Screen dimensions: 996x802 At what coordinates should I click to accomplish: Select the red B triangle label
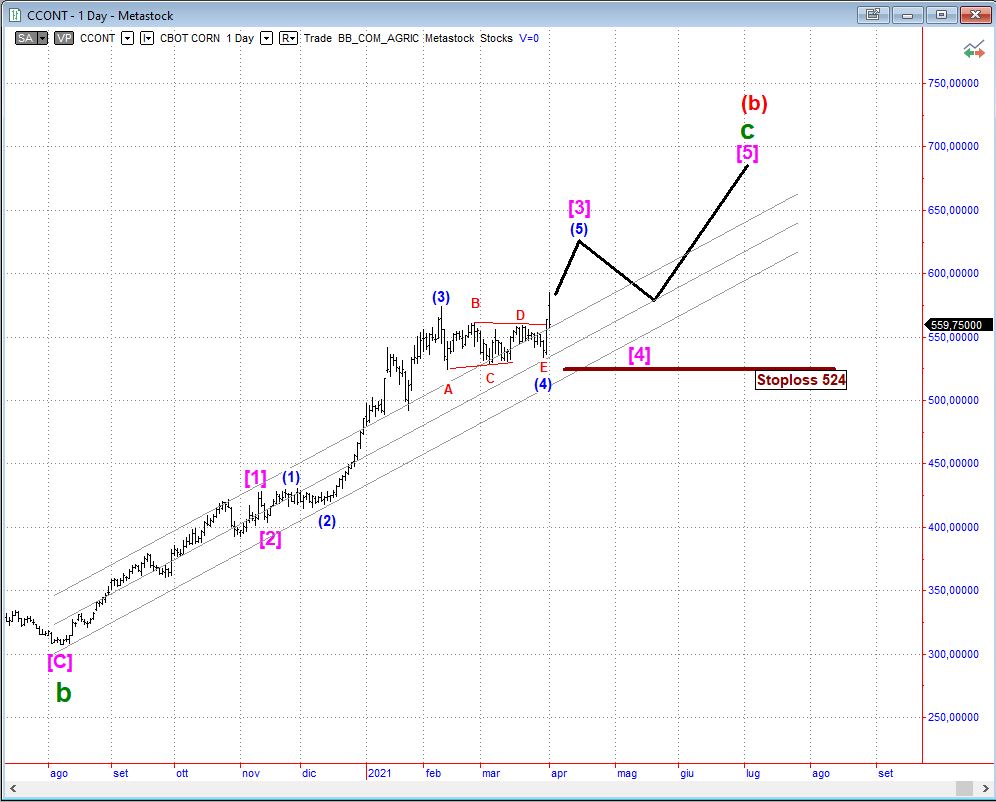pyautogui.click(x=475, y=304)
